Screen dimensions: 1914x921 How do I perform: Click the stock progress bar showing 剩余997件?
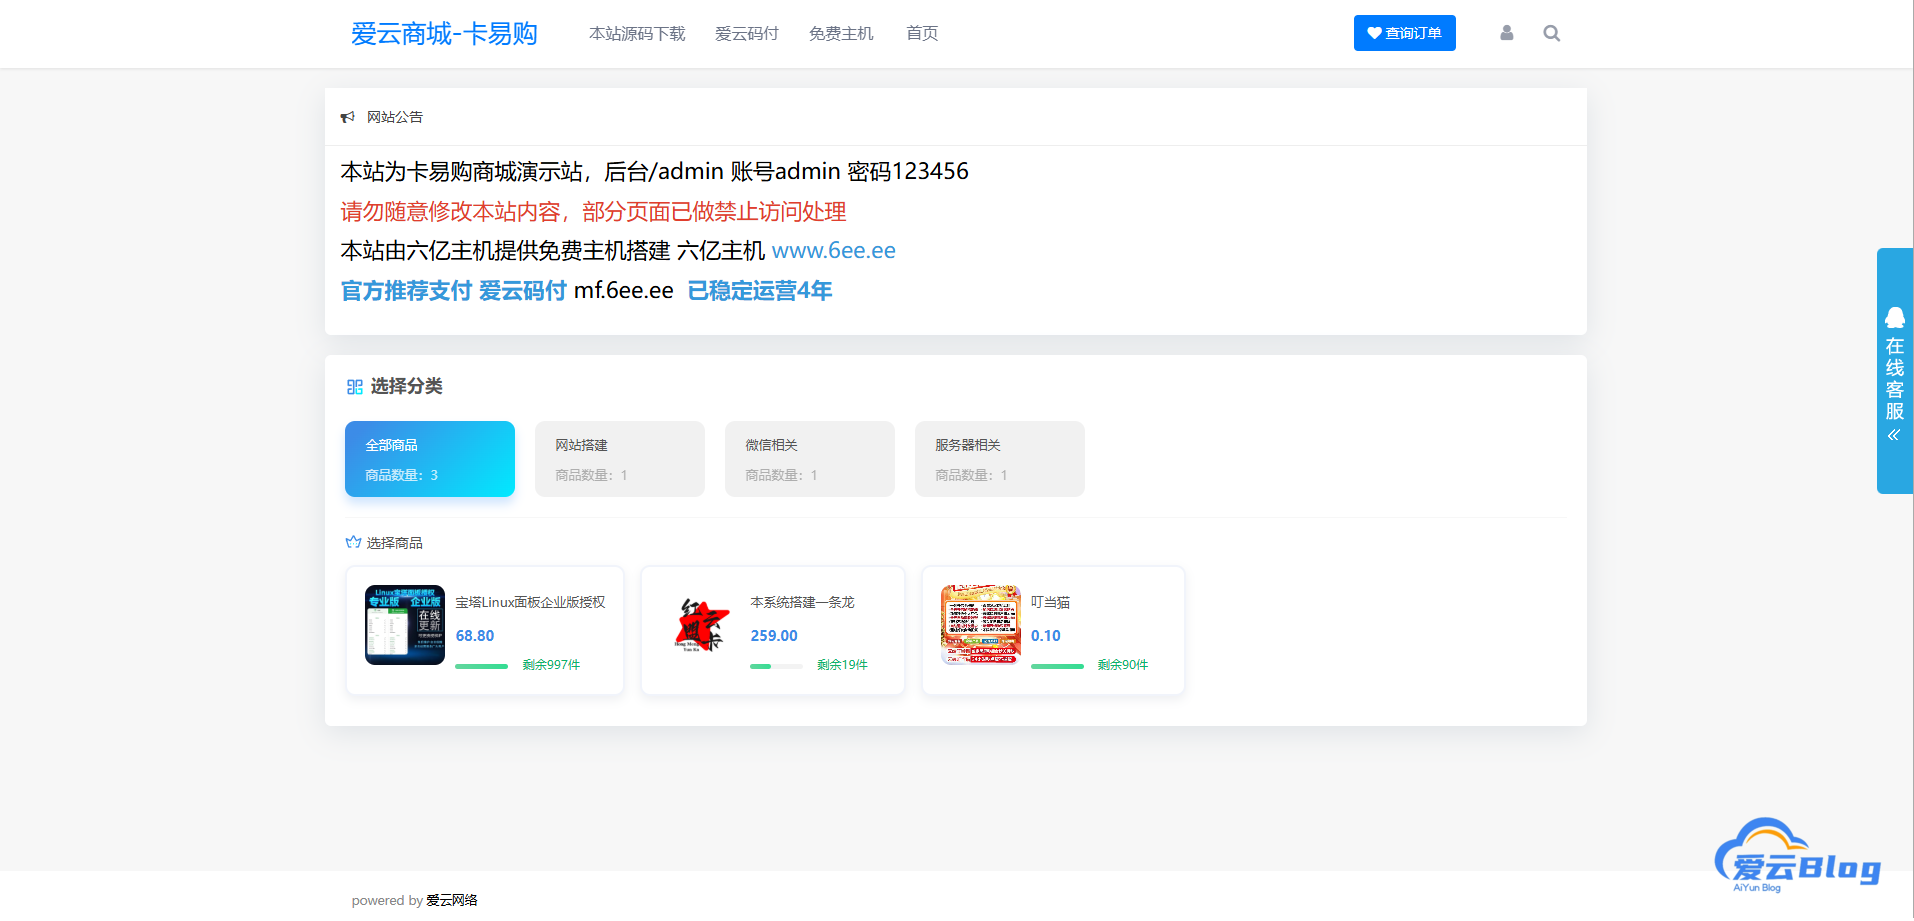click(482, 666)
